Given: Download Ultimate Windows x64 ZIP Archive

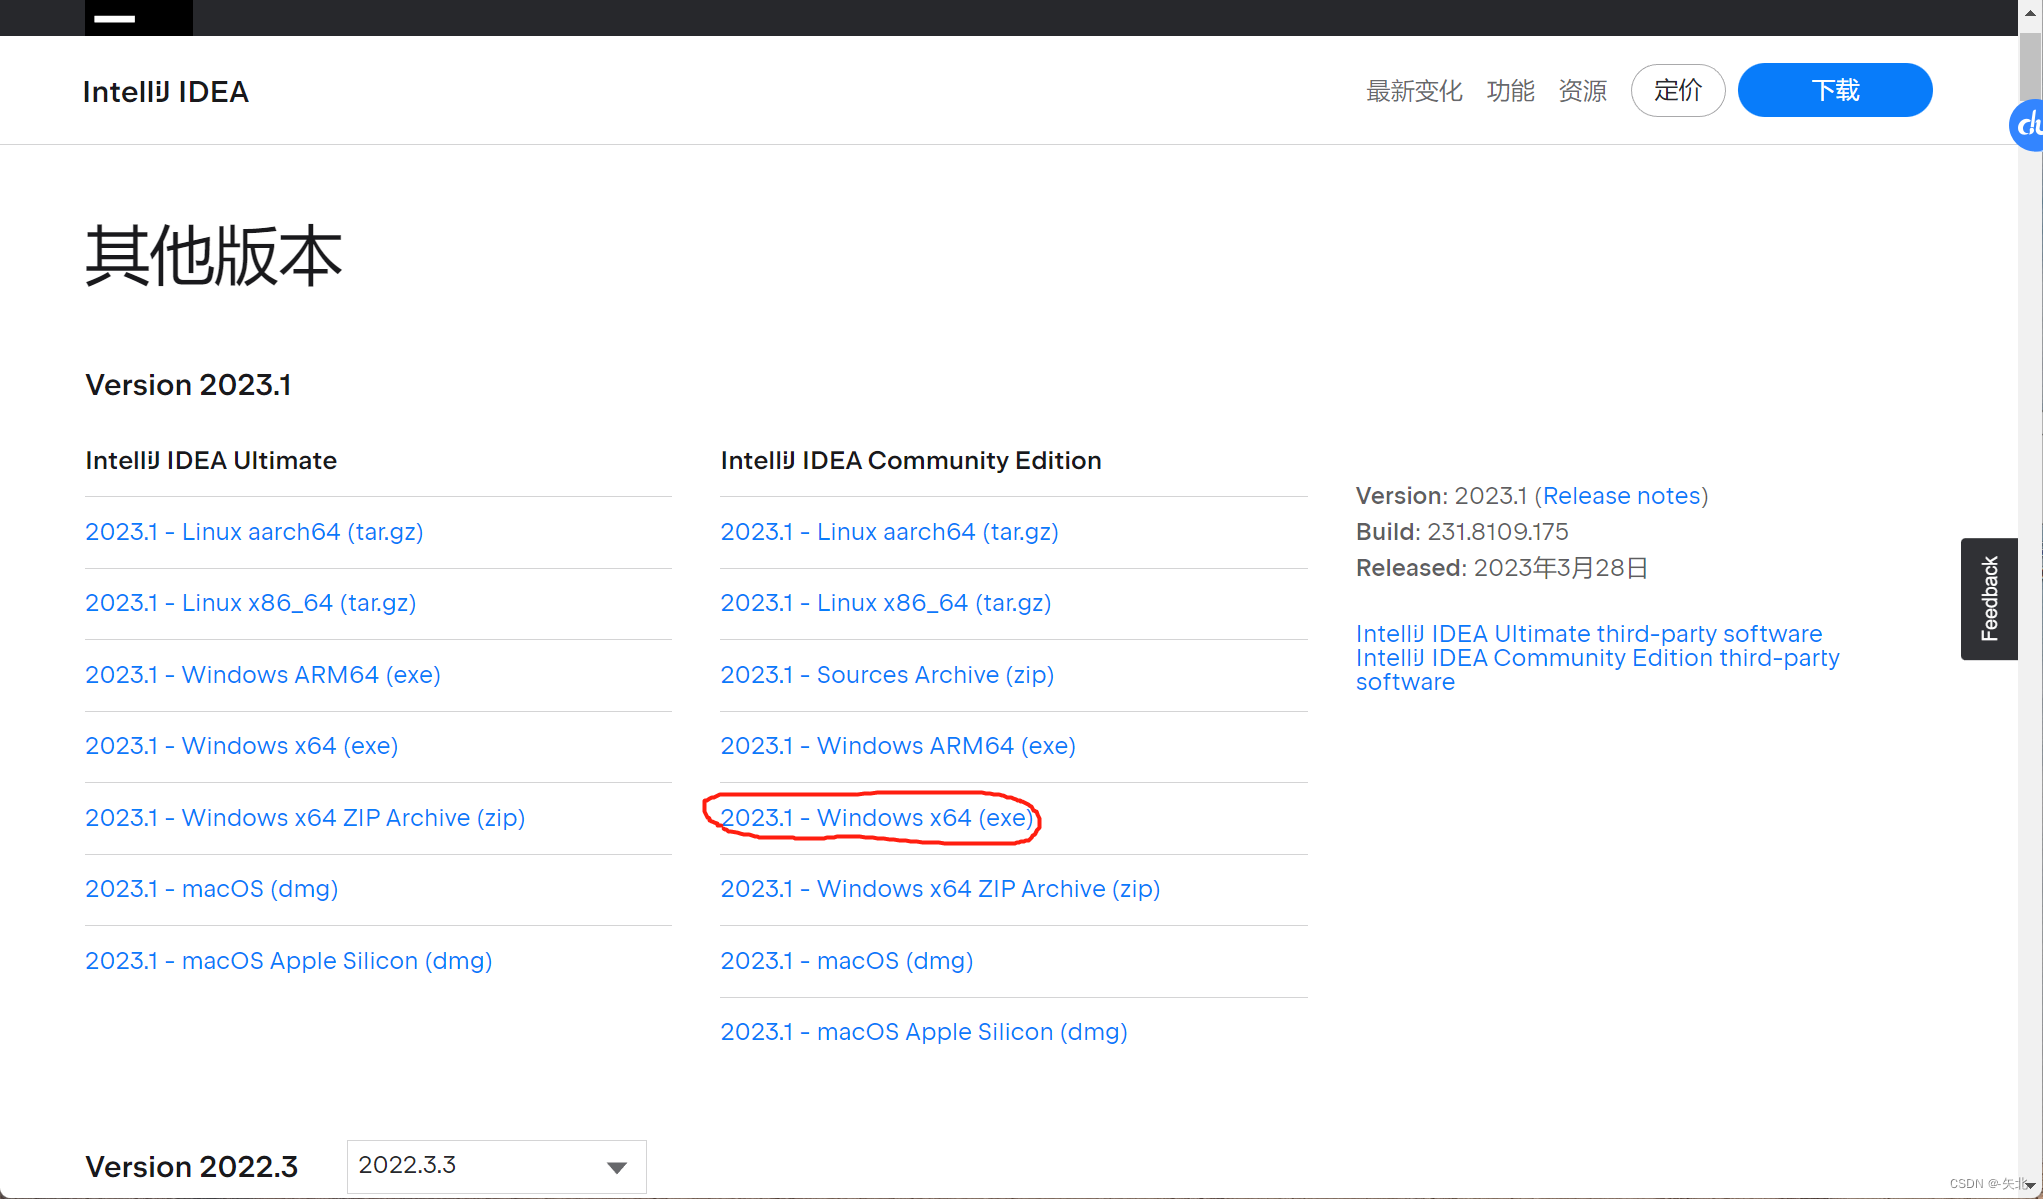Looking at the screenshot, I should (x=304, y=818).
